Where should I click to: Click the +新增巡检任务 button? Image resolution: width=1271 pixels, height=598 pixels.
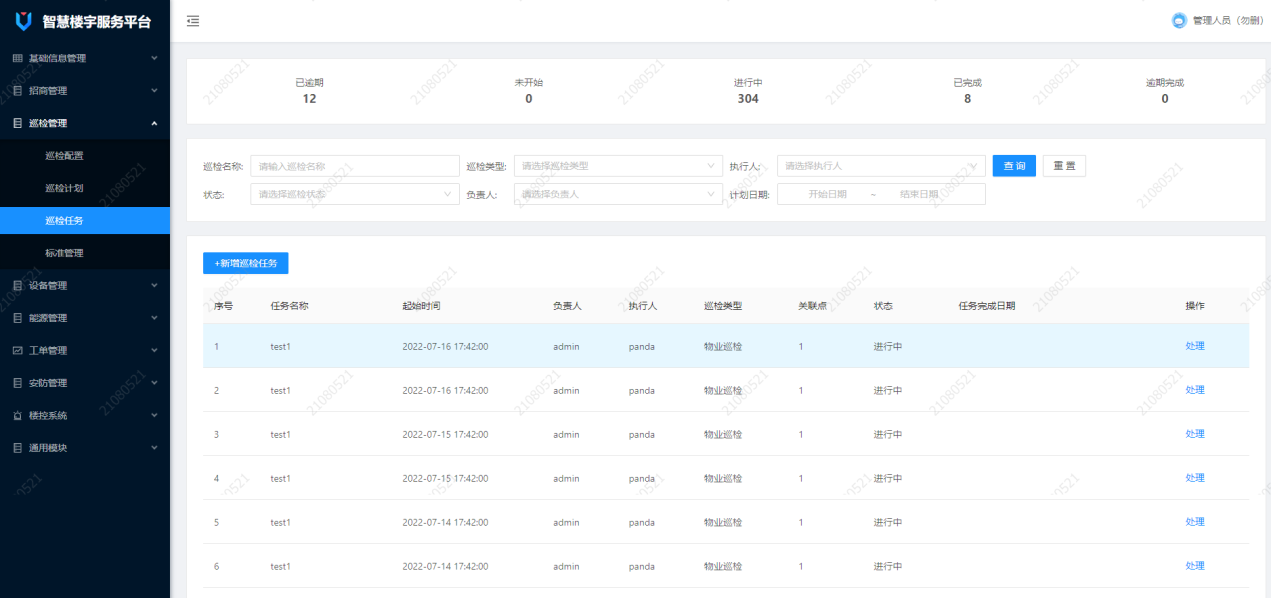click(x=245, y=263)
